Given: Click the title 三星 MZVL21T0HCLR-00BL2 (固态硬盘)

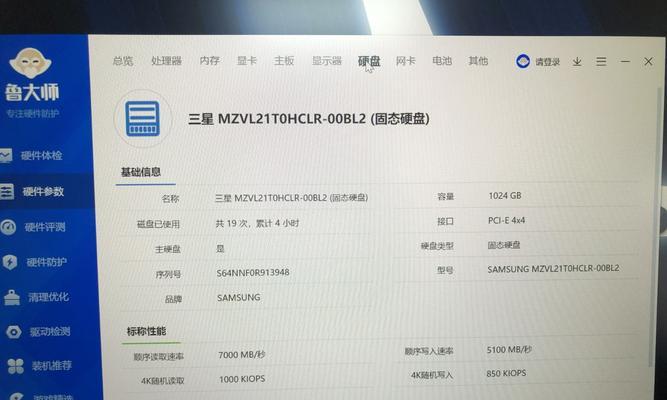Looking at the screenshot, I should (309, 119).
